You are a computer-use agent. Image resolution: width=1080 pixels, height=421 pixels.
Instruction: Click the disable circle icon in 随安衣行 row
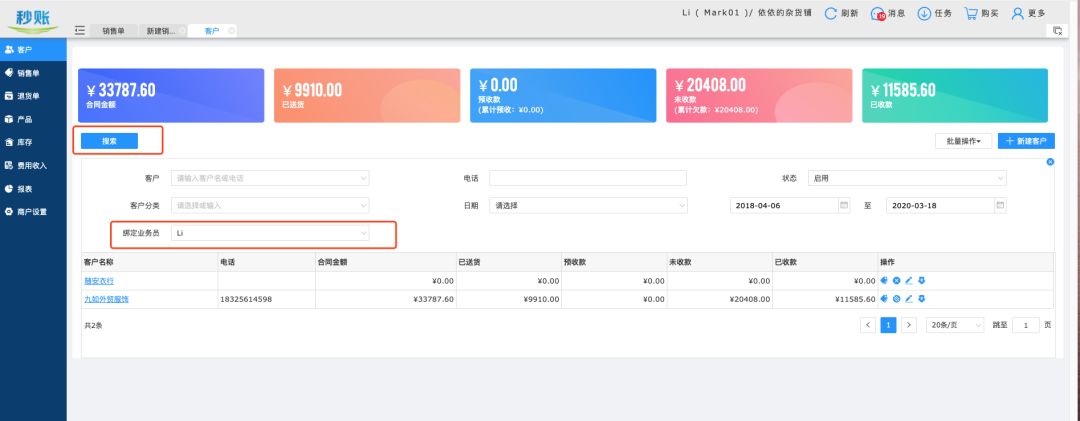click(x=897, y=280)
